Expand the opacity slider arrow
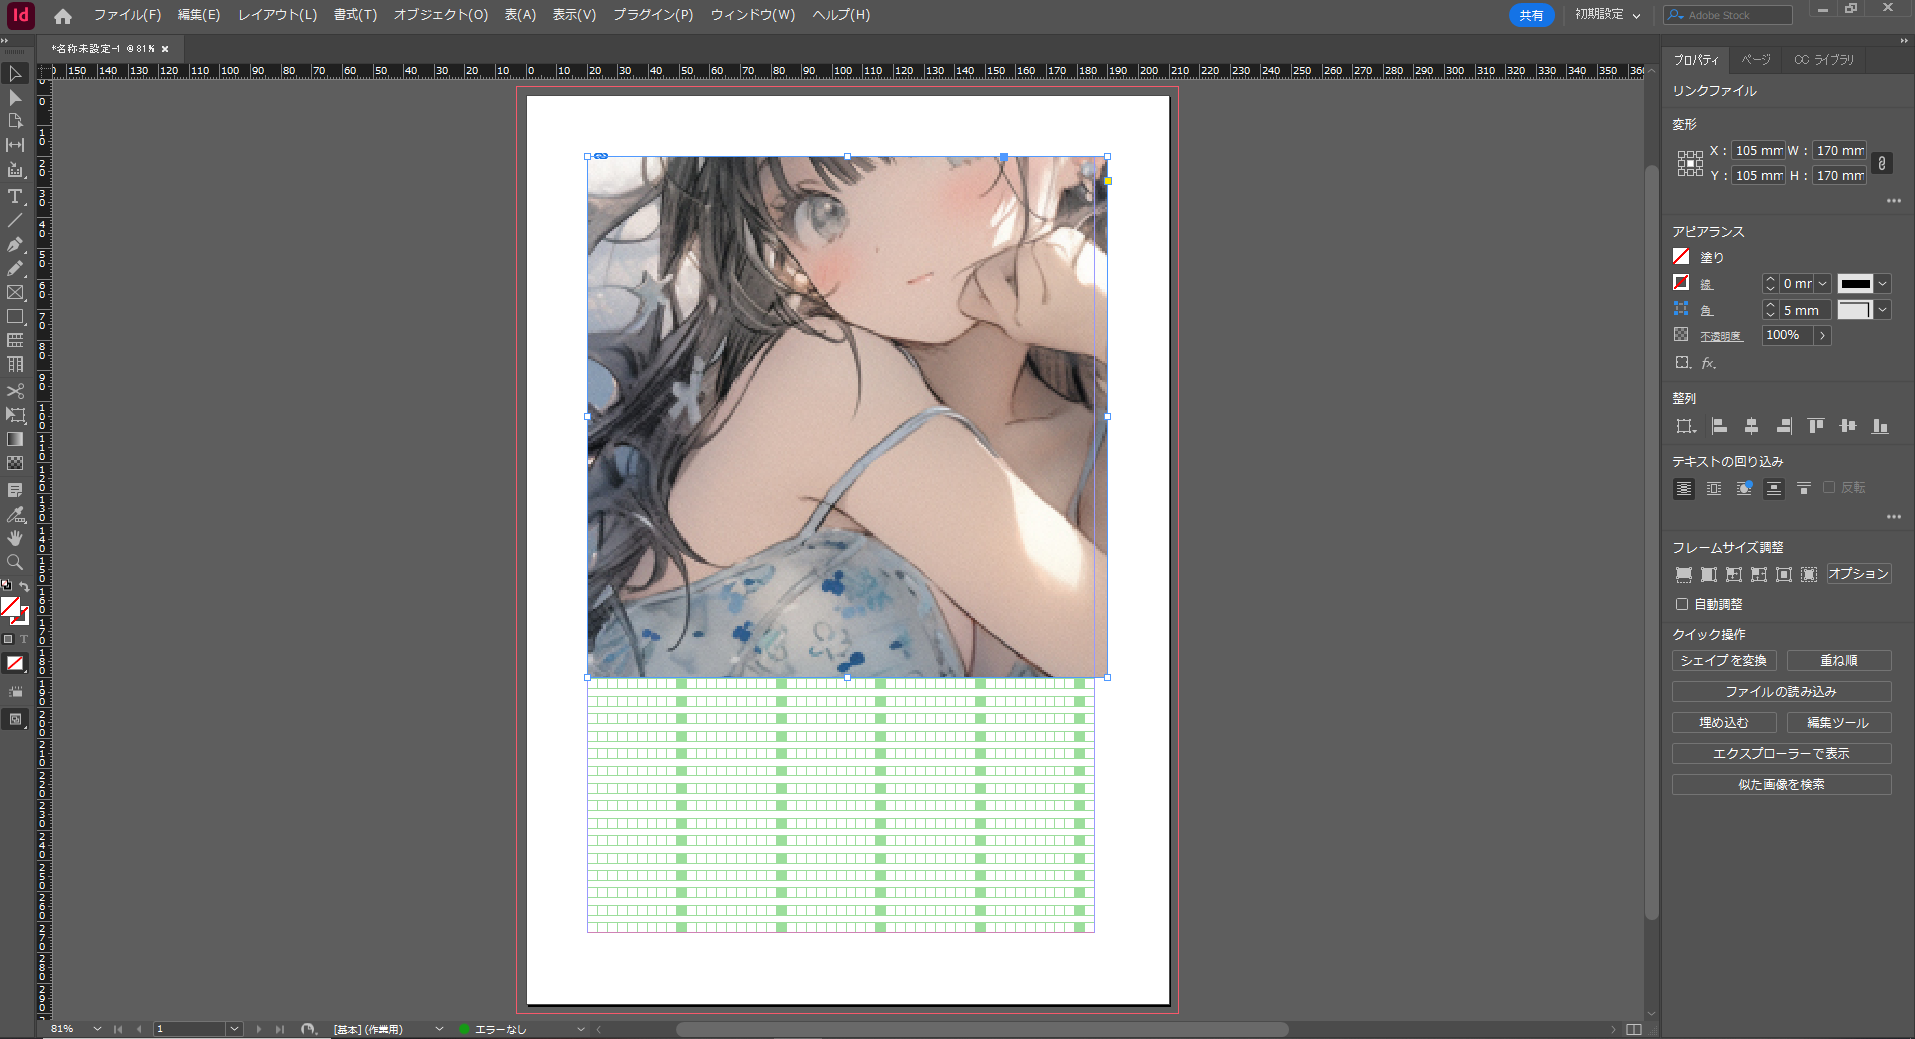This screenshot has height=1039, width=1915. coord(1823,336)
